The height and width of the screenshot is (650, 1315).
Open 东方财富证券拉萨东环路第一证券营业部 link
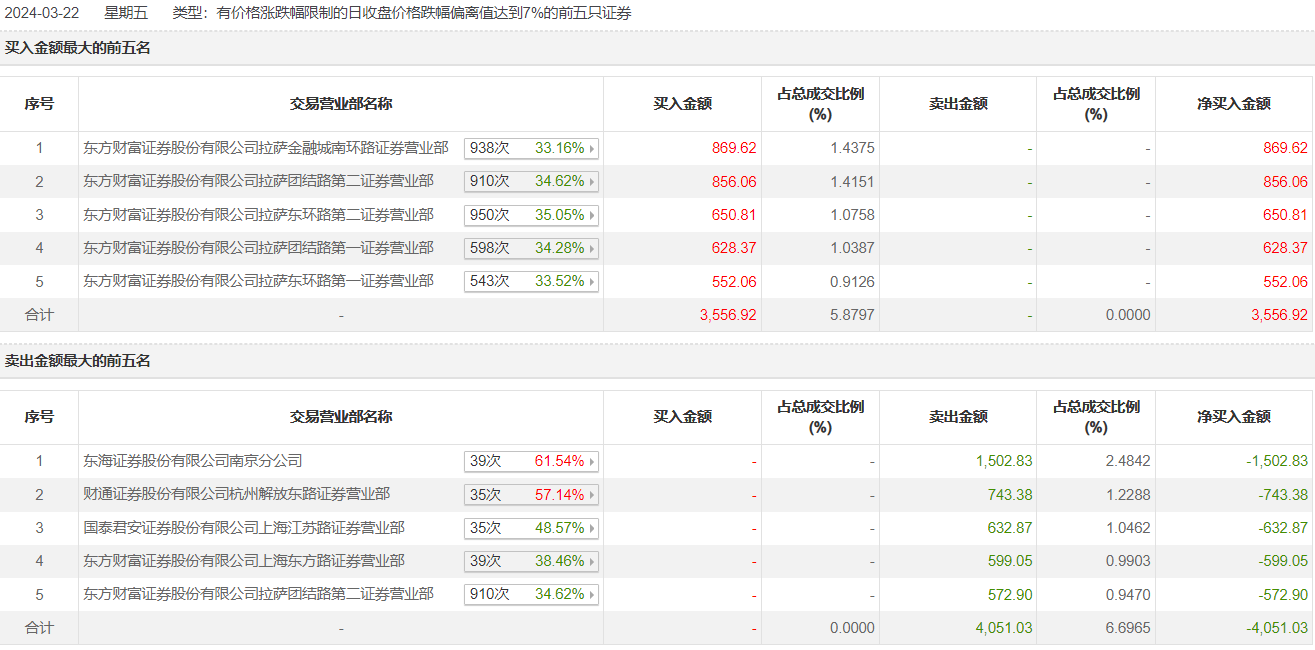[x=258, y=281]
